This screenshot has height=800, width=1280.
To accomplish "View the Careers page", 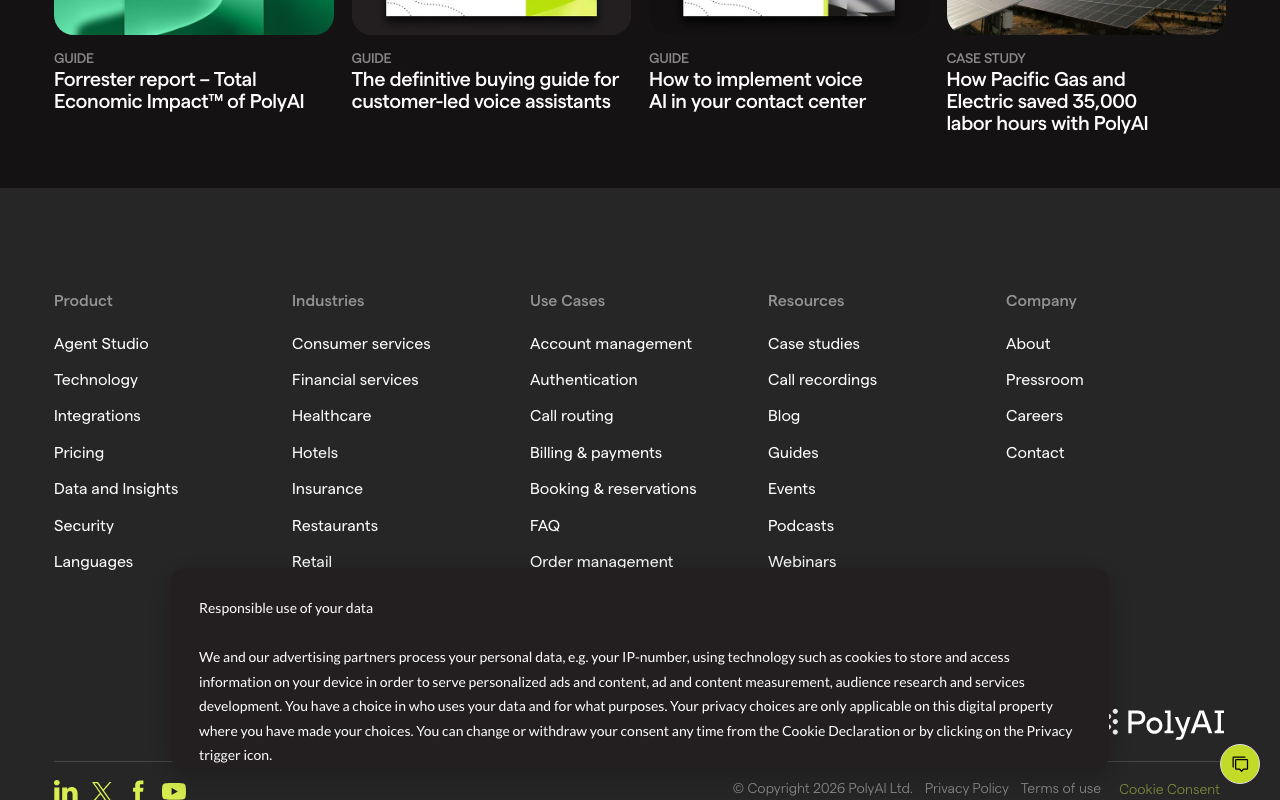I will click(1034, 416).
